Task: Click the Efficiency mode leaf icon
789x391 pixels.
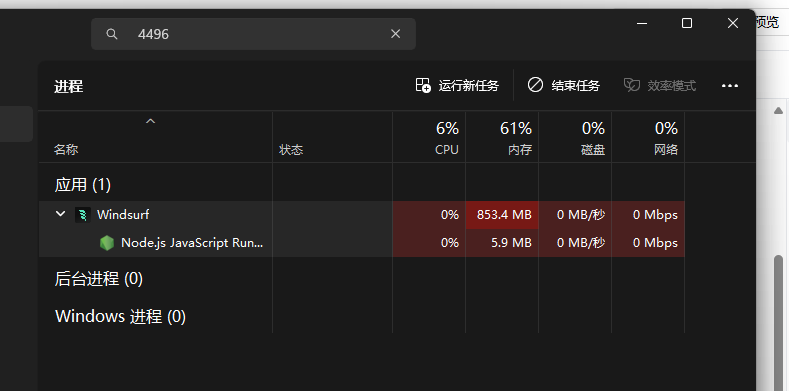Action: (x=632, y=85)
